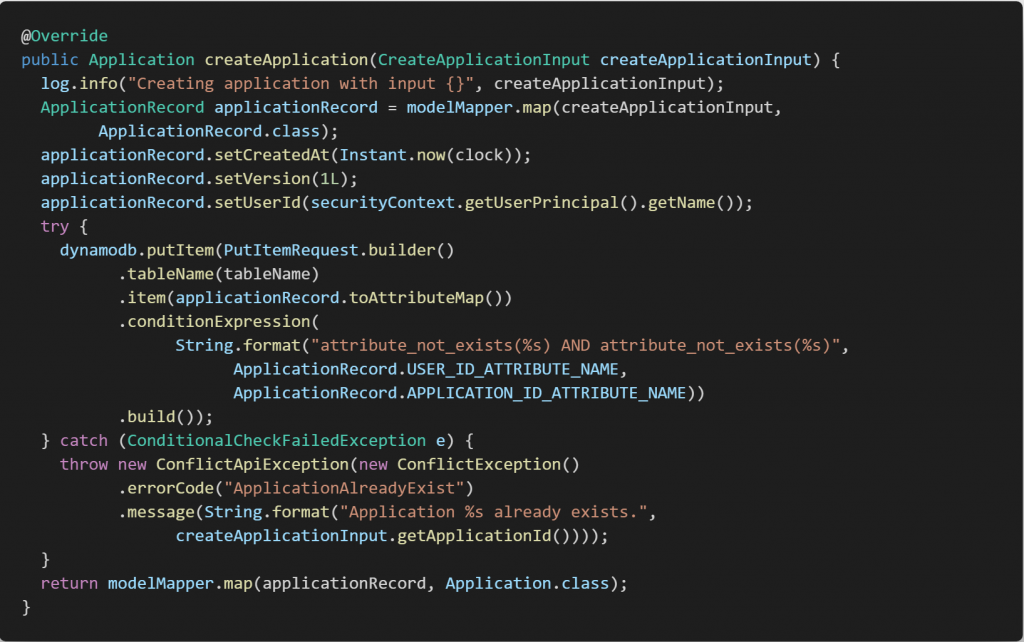Screen dimensions: 1024x642
Task: Click the try keyword
Action: coord(55,226)
